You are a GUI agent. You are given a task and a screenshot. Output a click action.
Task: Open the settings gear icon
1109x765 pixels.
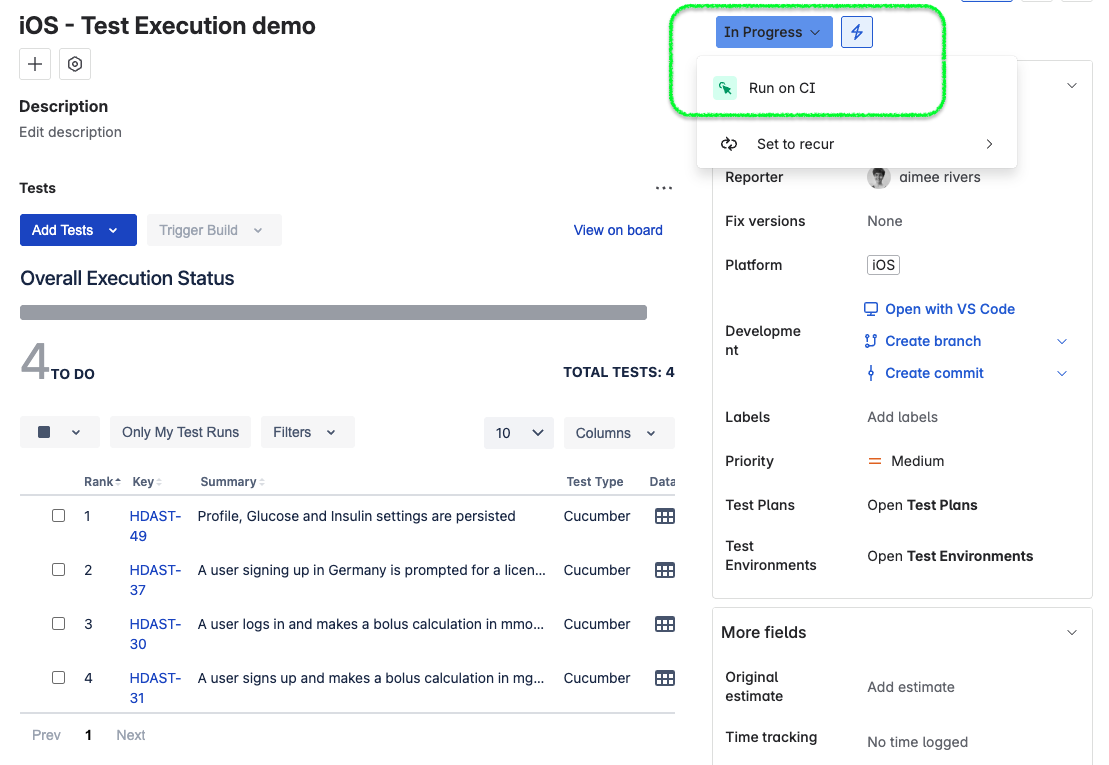[74, 63]
